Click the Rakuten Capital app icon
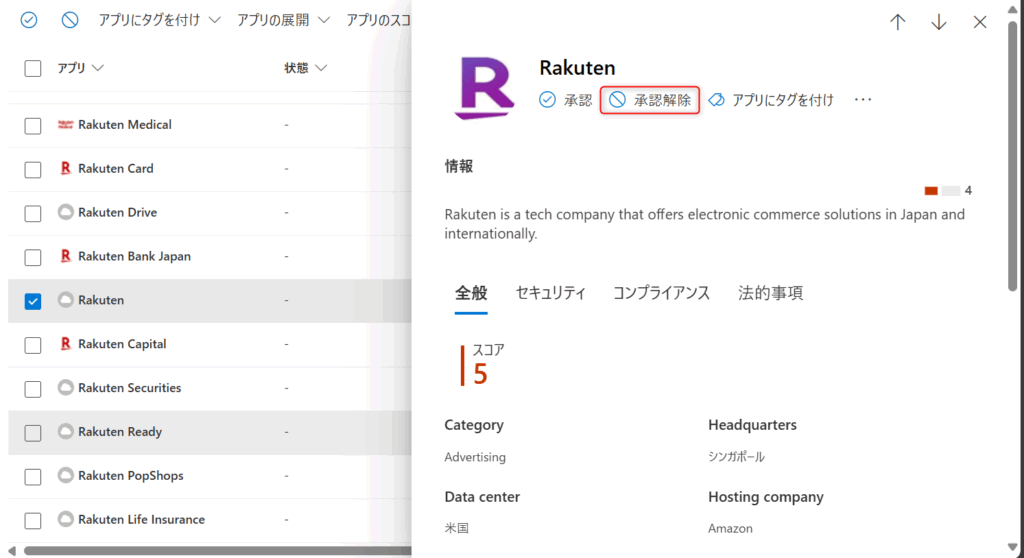The image size is (1024, 558). click(x=65, y=343)
